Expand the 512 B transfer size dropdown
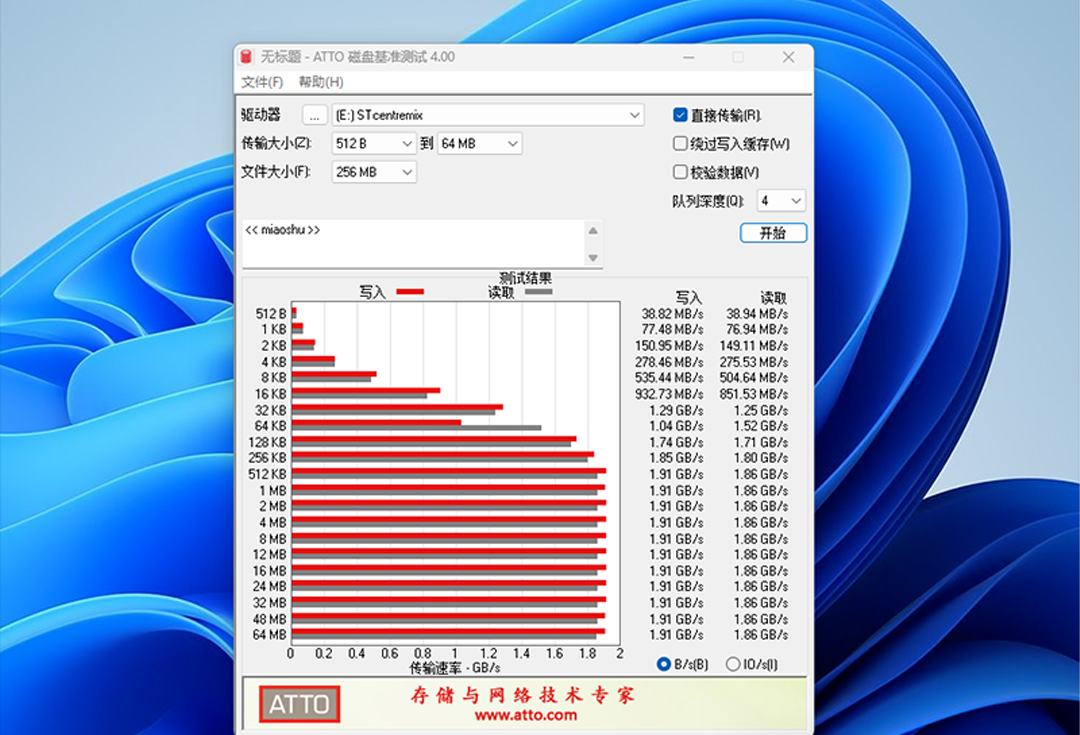The width and height of the screenshot is (1080, 735). [x=374, y=144]
